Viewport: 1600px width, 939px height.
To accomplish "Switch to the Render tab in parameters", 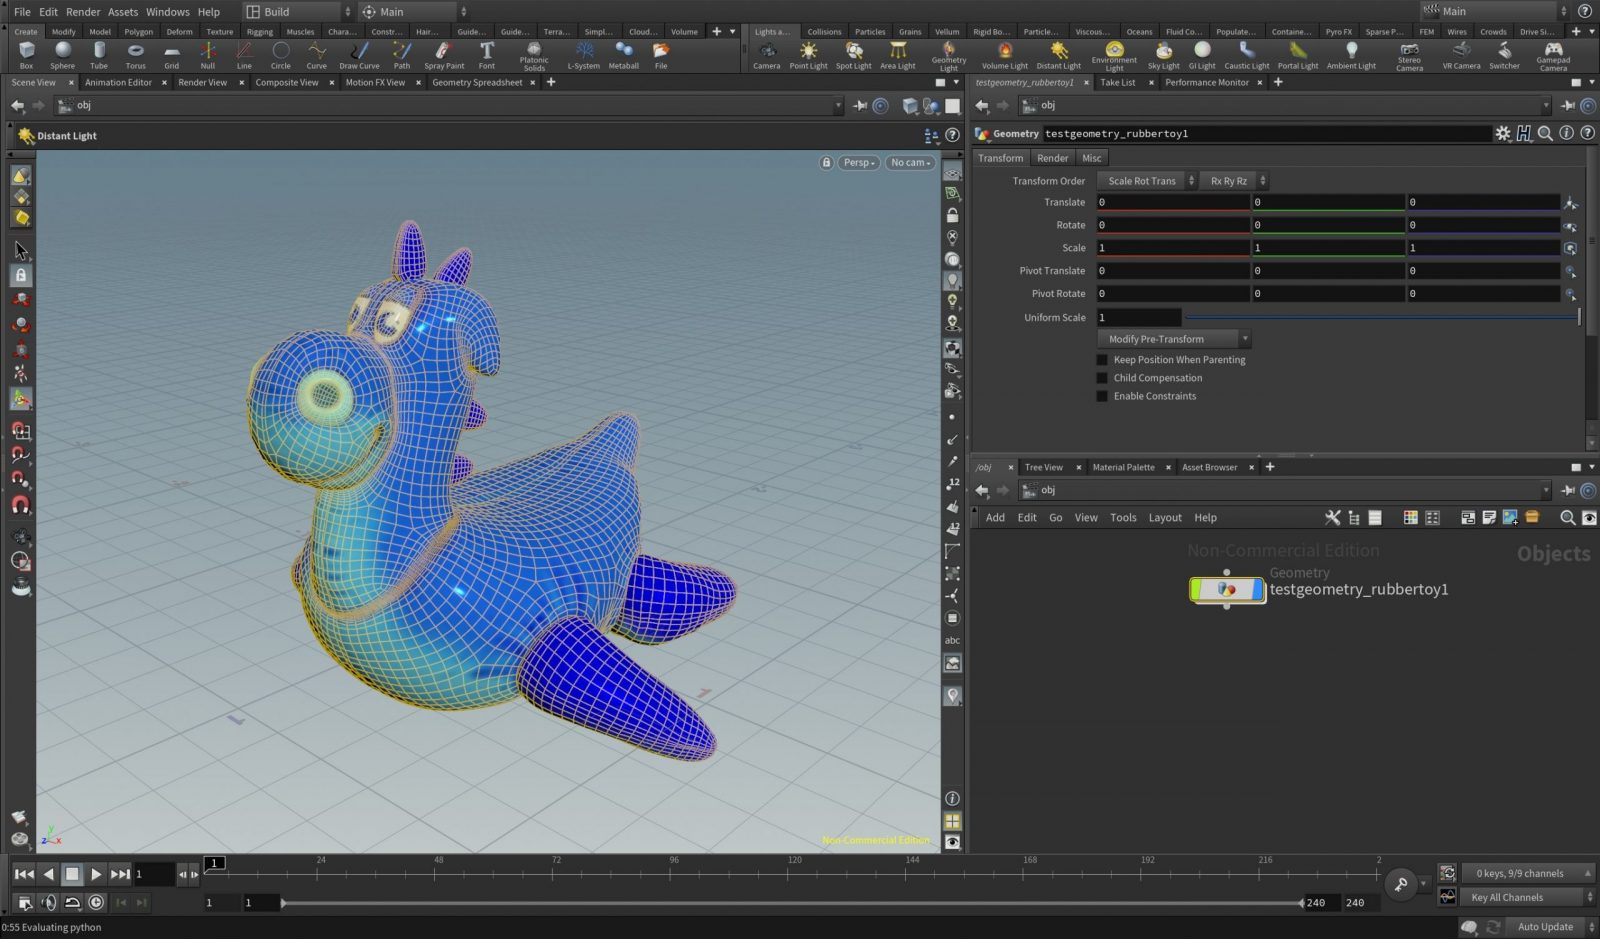I will (1052, 157).
